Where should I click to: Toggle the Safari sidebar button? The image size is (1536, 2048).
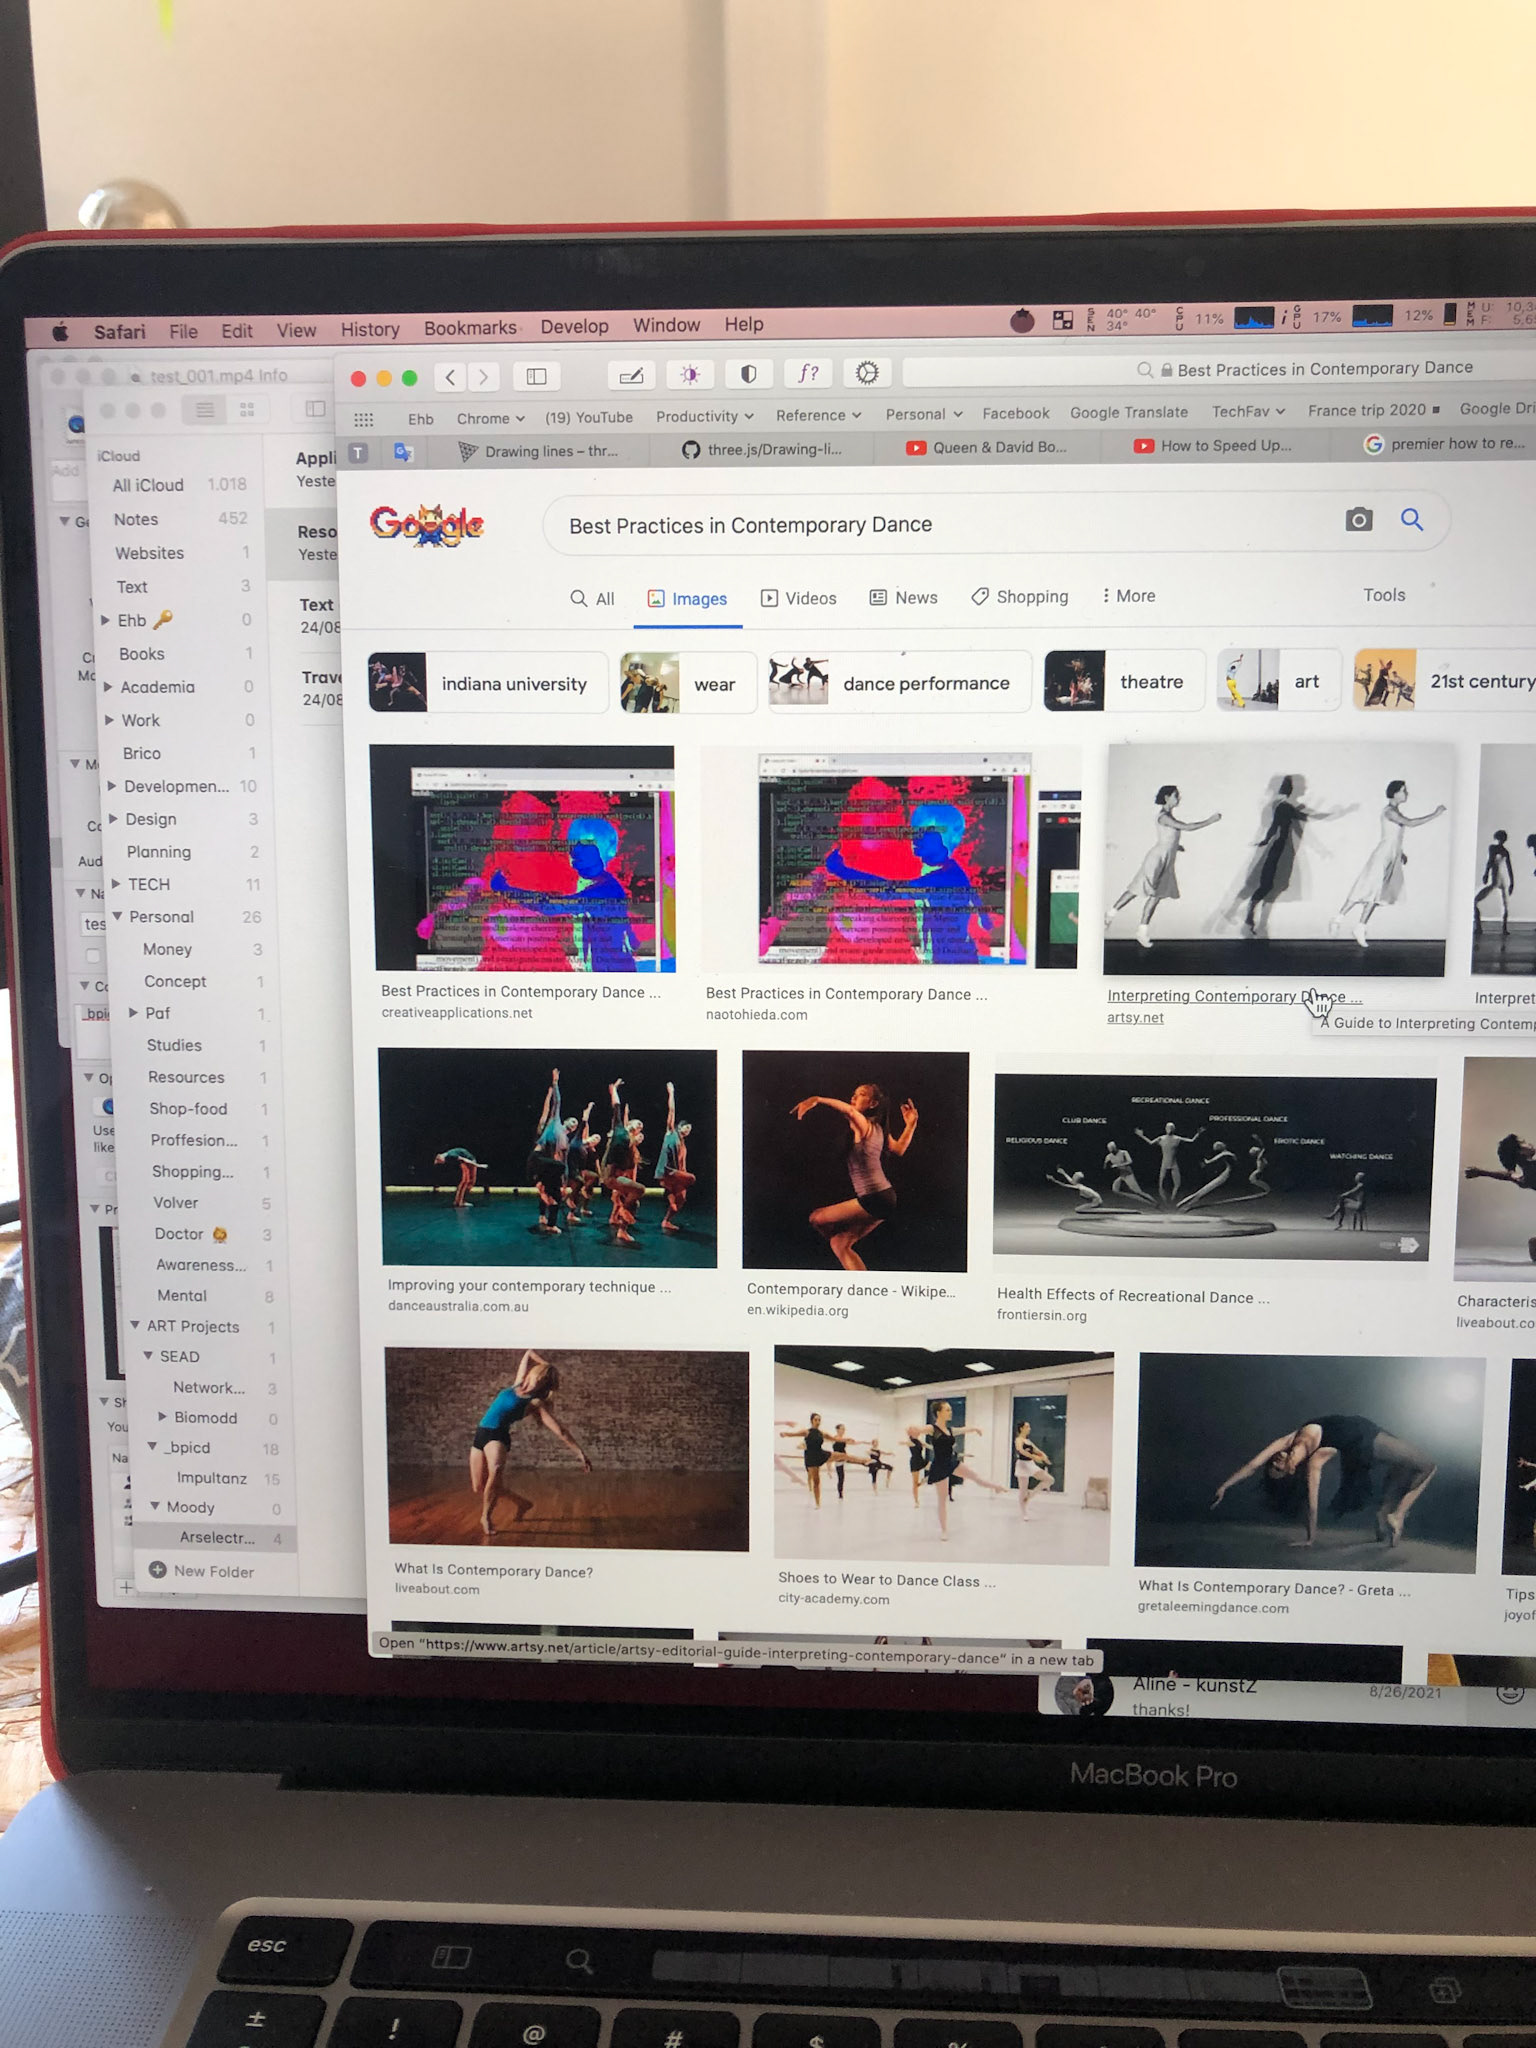click(x=536, y=376)
